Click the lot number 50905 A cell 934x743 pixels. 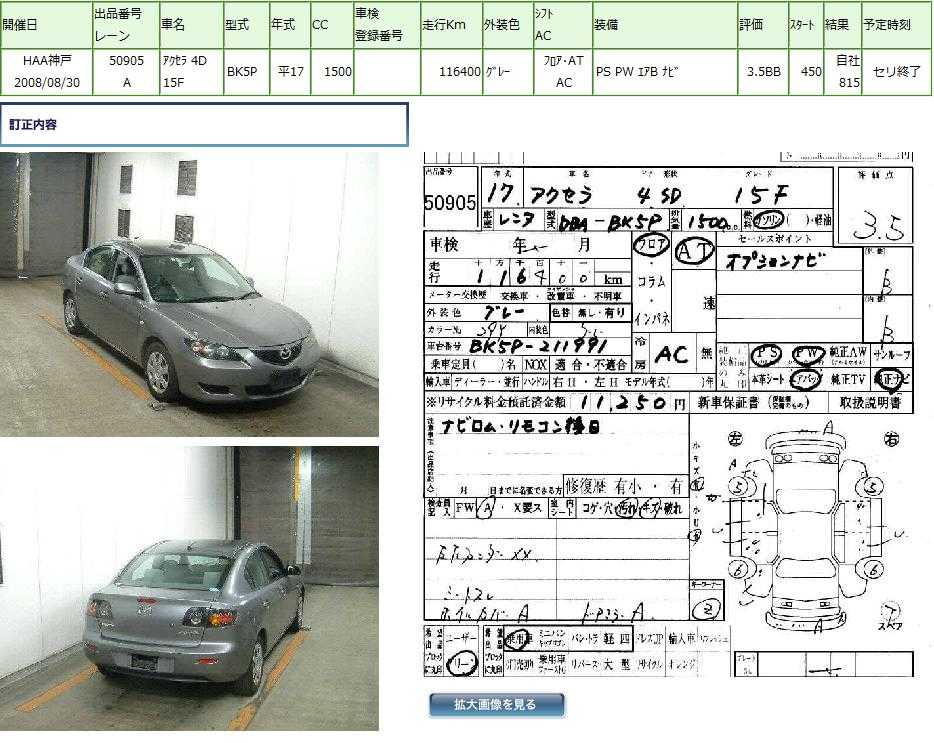coord(126,71)
